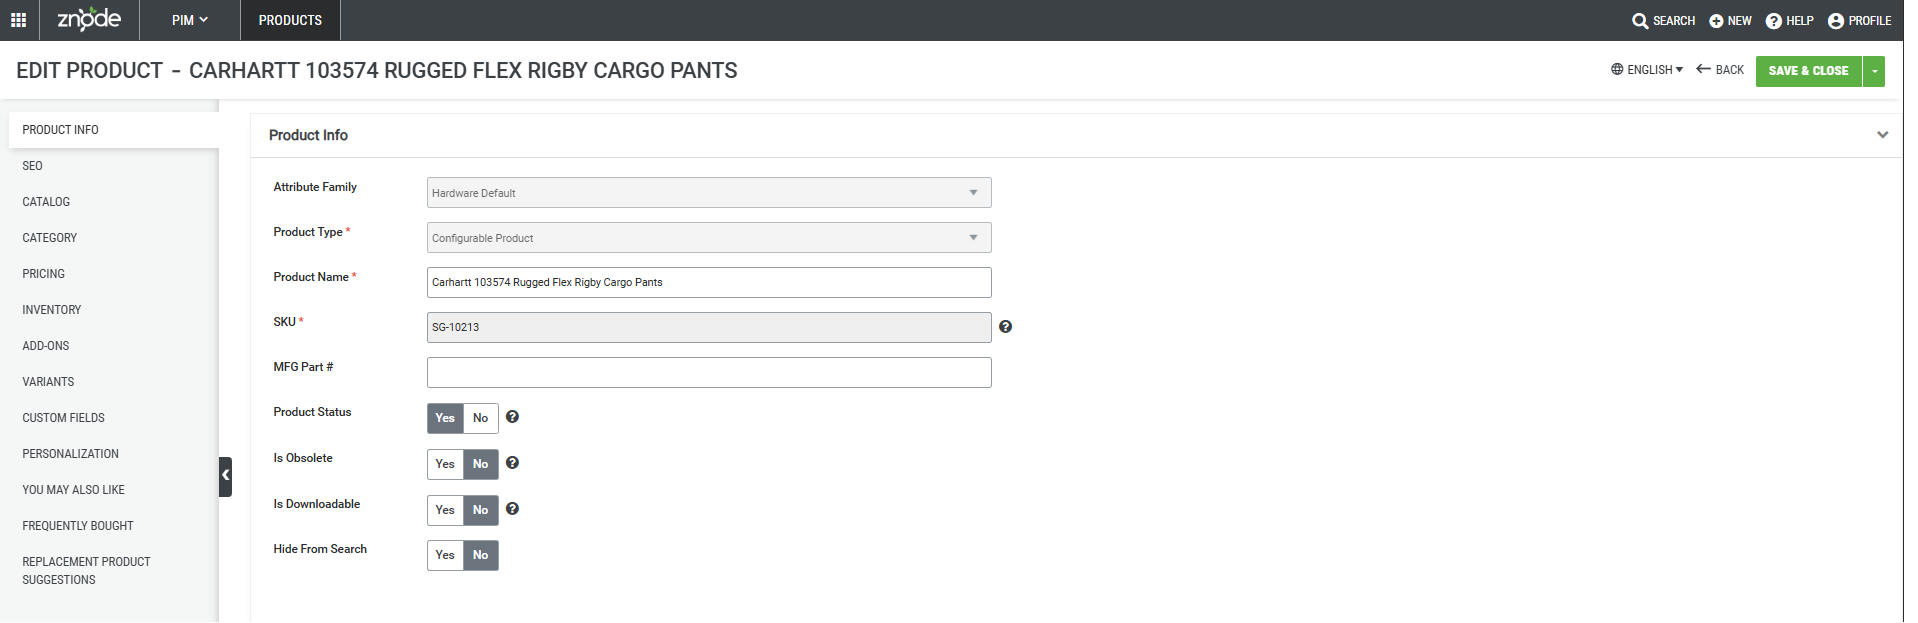Show help tooltip for SKU field
Image resolution: width=1918 pixels, height=623 pixels.
[x=1006, y=327]
